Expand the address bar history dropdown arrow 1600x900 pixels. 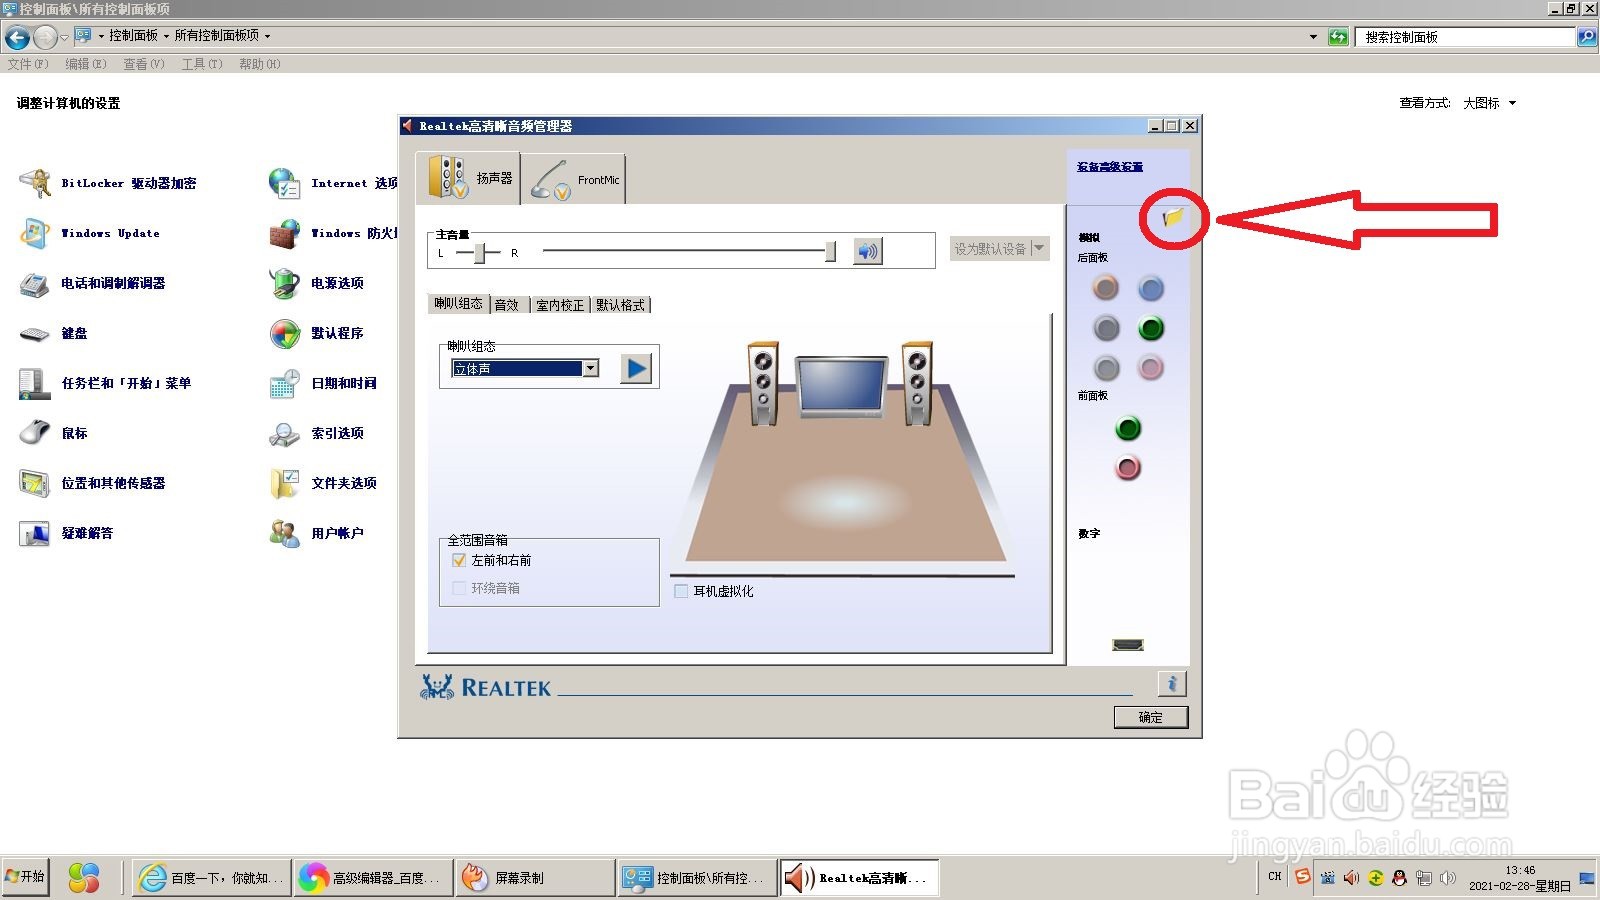[x=1313, y=37]
